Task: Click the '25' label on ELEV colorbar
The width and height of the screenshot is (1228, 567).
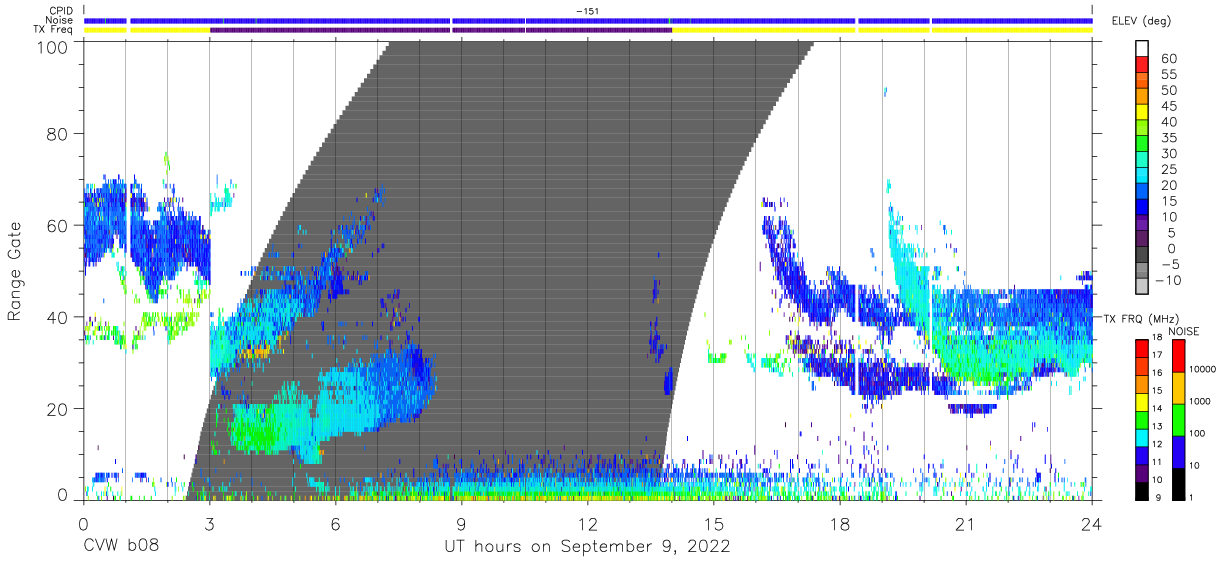Action: [1168, 170]
